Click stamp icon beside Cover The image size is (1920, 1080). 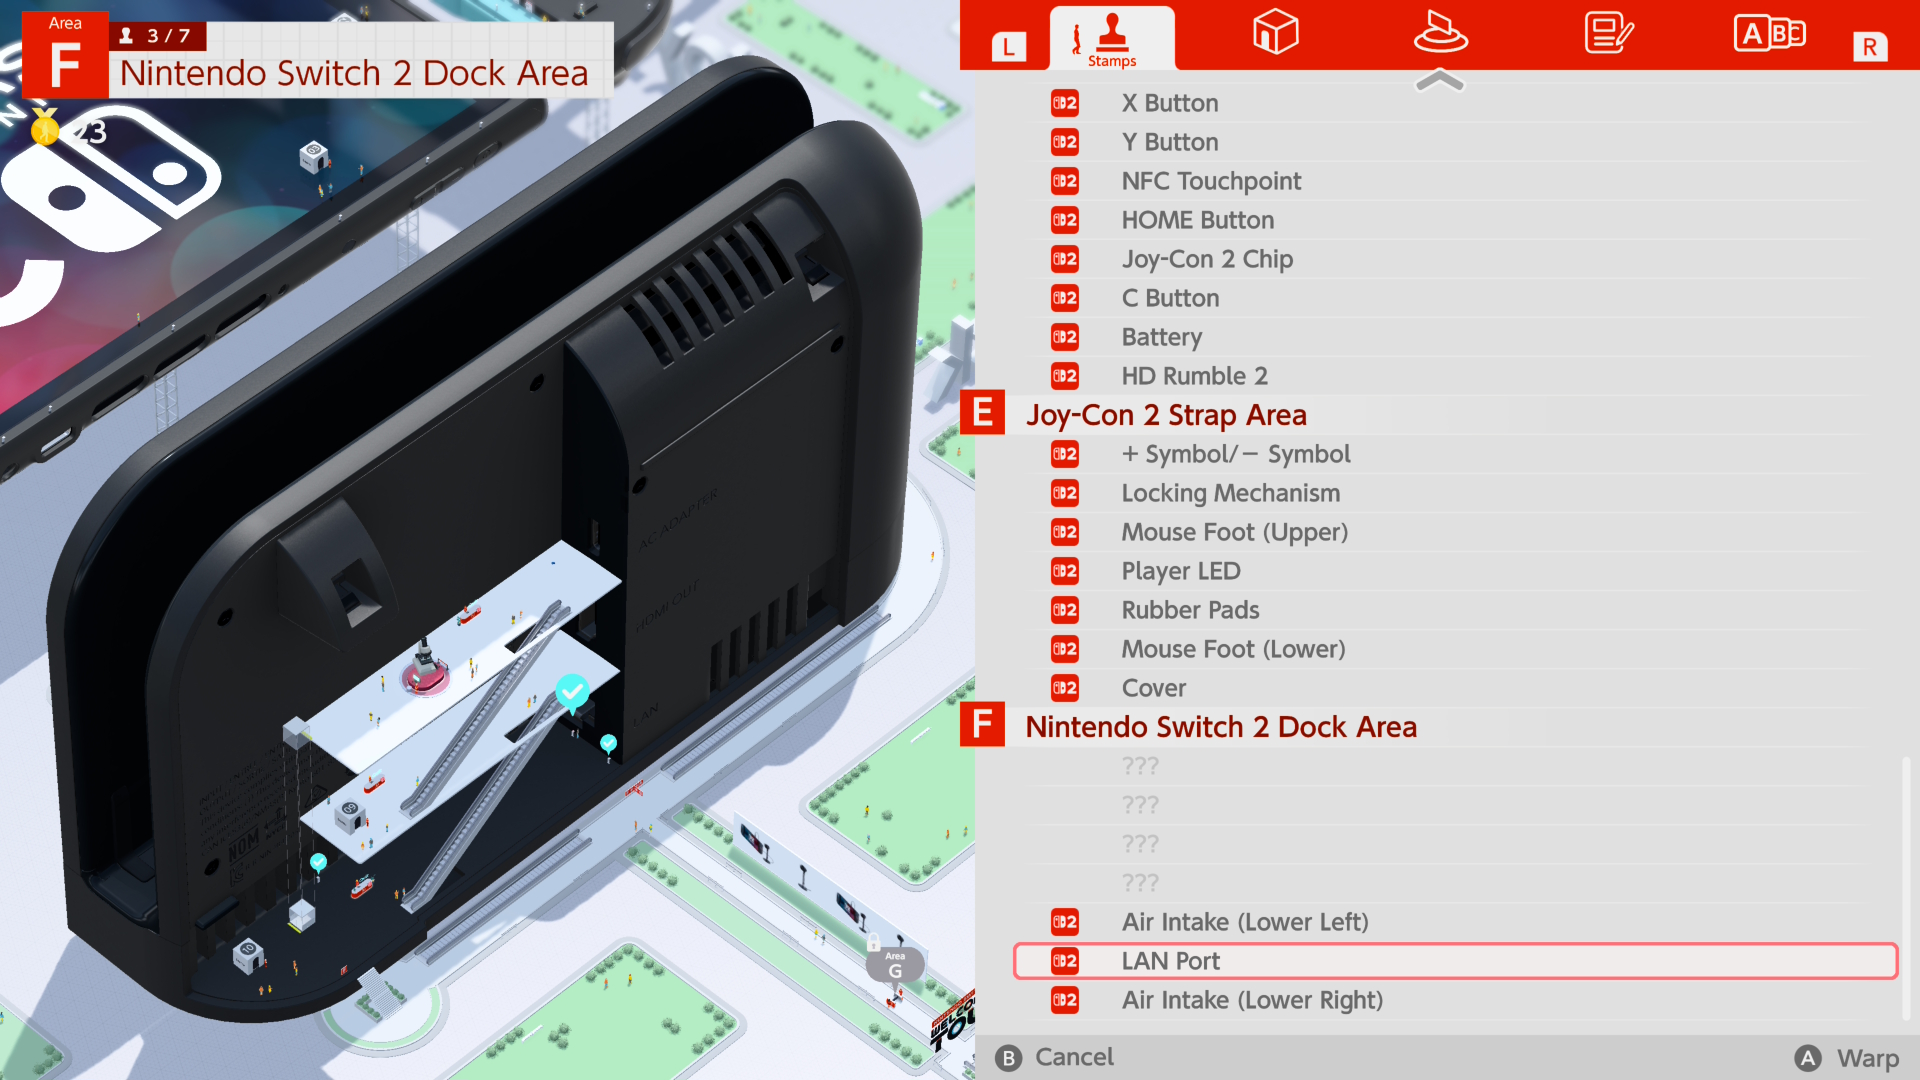(1065, 688)
